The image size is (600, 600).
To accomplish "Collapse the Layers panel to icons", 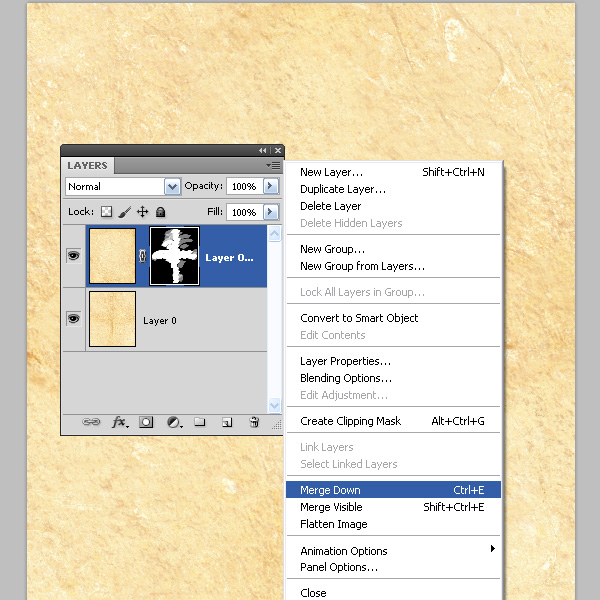I will pyautogui.click(x=262, y=150).
